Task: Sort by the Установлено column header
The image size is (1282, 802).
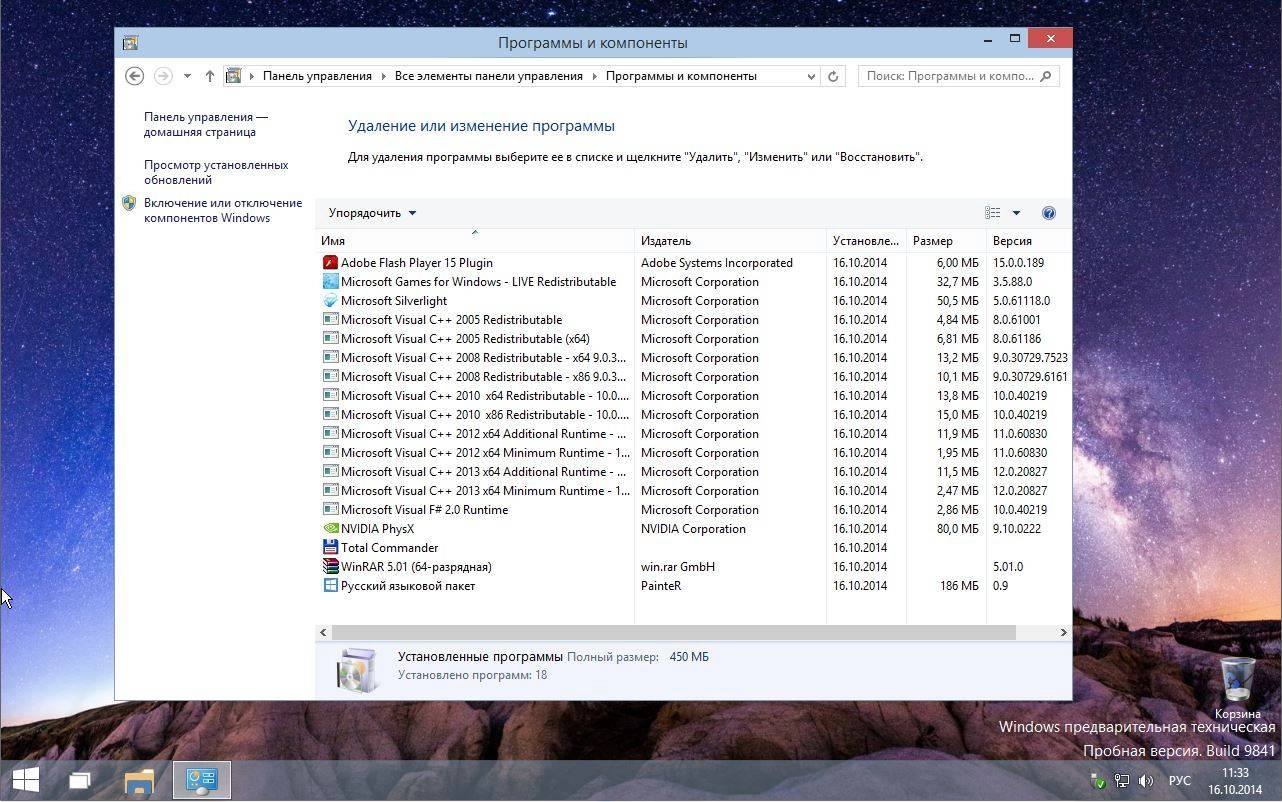Action: click(867, 241)
